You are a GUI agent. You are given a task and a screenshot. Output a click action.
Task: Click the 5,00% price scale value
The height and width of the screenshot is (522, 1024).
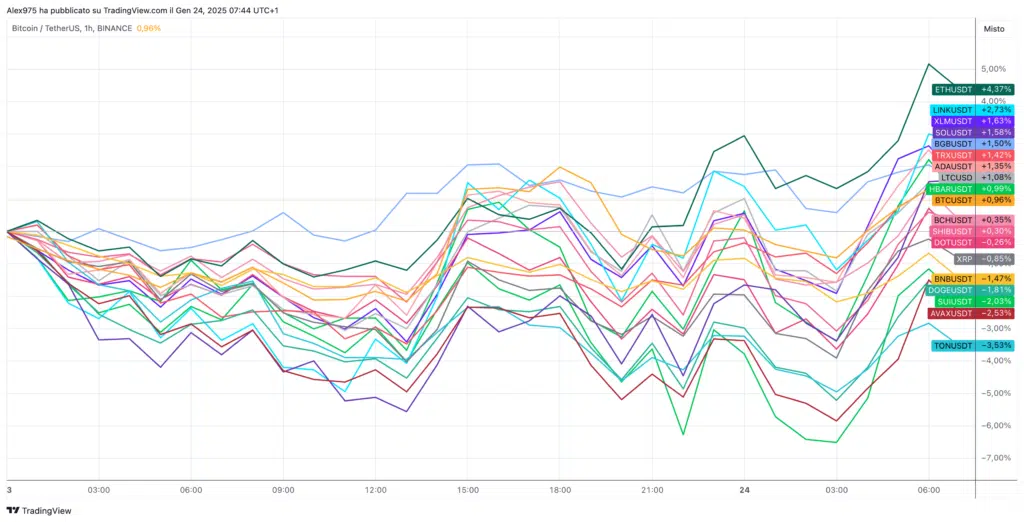coord(993,69)
